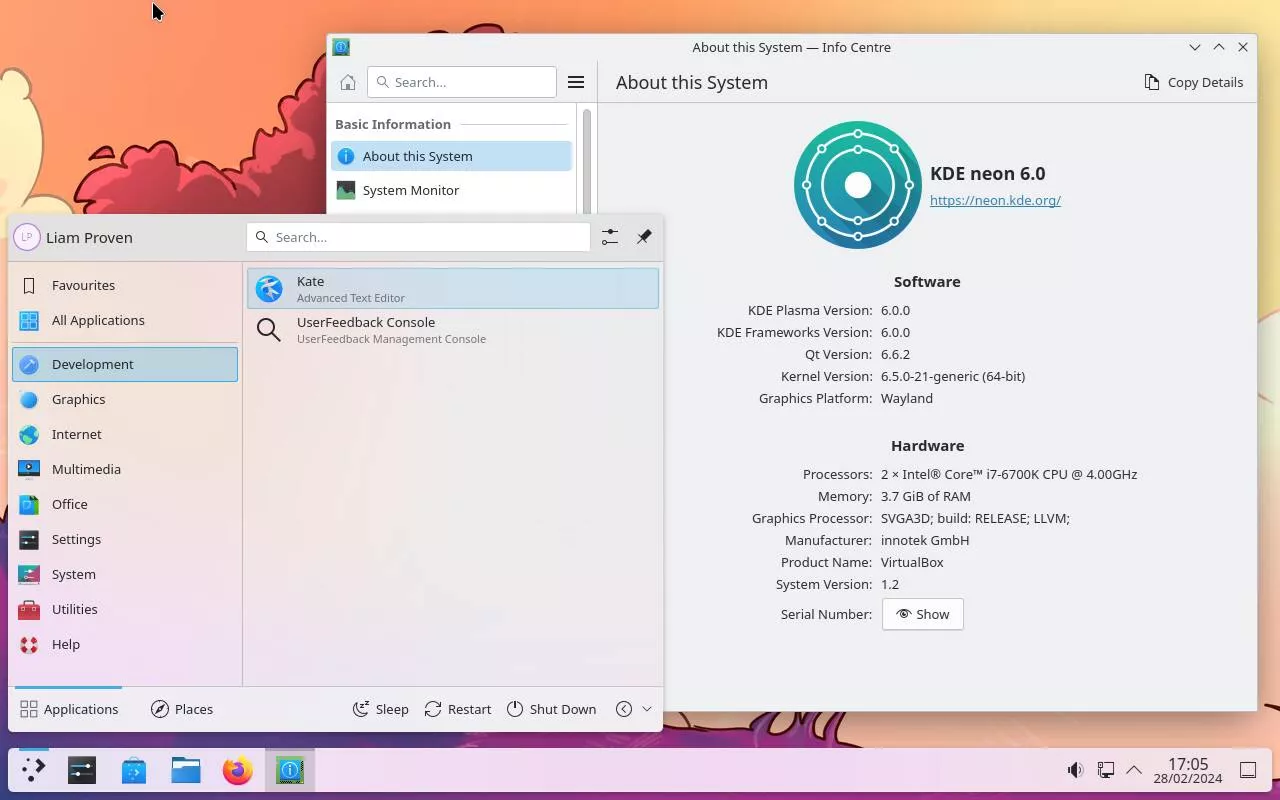1280x800 pixels.
Task: Click the launcher search box
Action: 419,237
